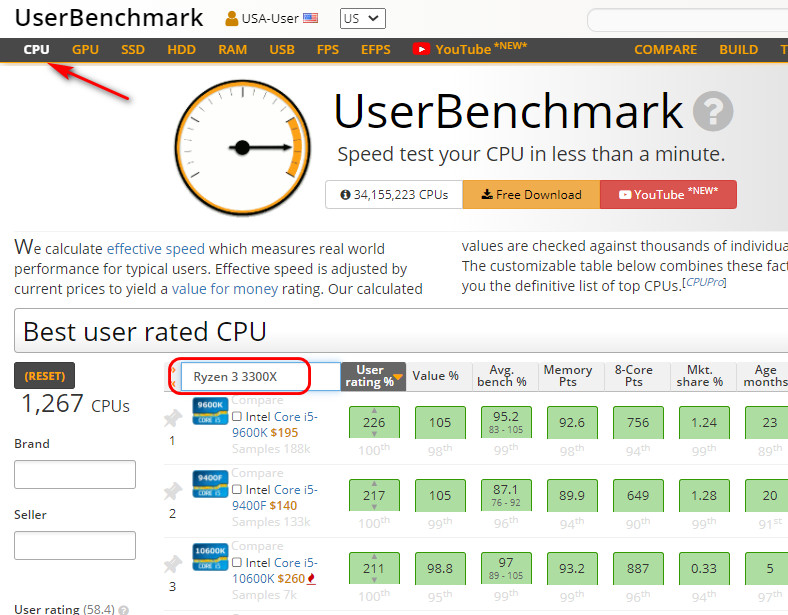Image resolution: width=788 pixels, height=615 pixels.
Task: Click the 1.28 market share cell
Action: (x=704, y=495)
